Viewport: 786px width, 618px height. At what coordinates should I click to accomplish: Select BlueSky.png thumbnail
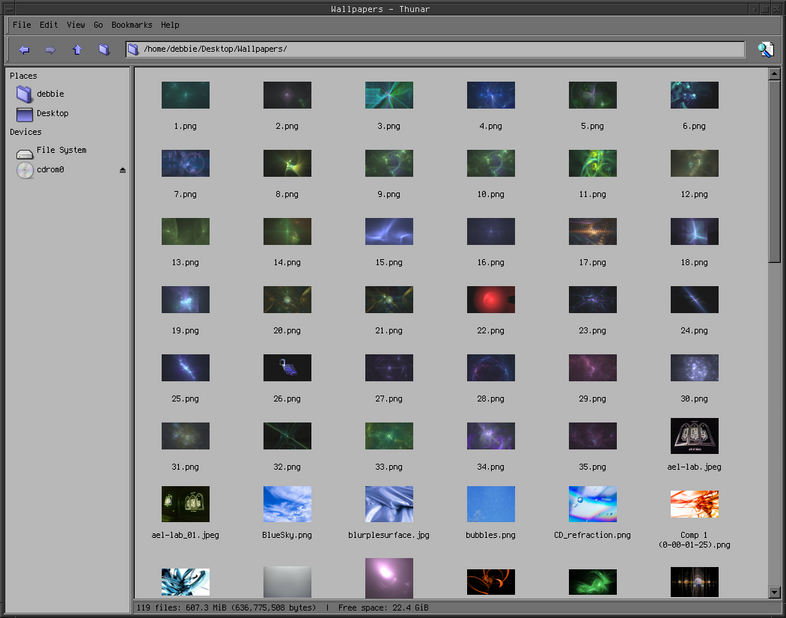point(287,504)
